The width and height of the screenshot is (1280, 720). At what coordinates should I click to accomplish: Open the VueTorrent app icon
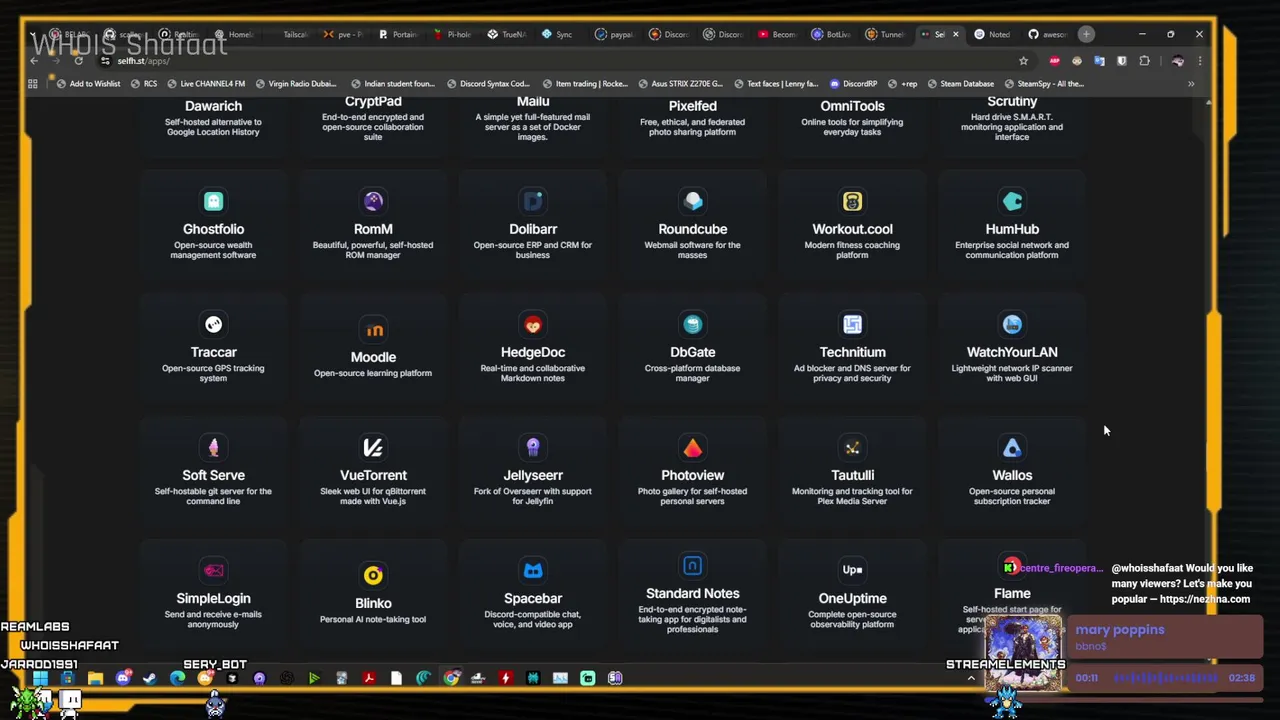[373, 447]
